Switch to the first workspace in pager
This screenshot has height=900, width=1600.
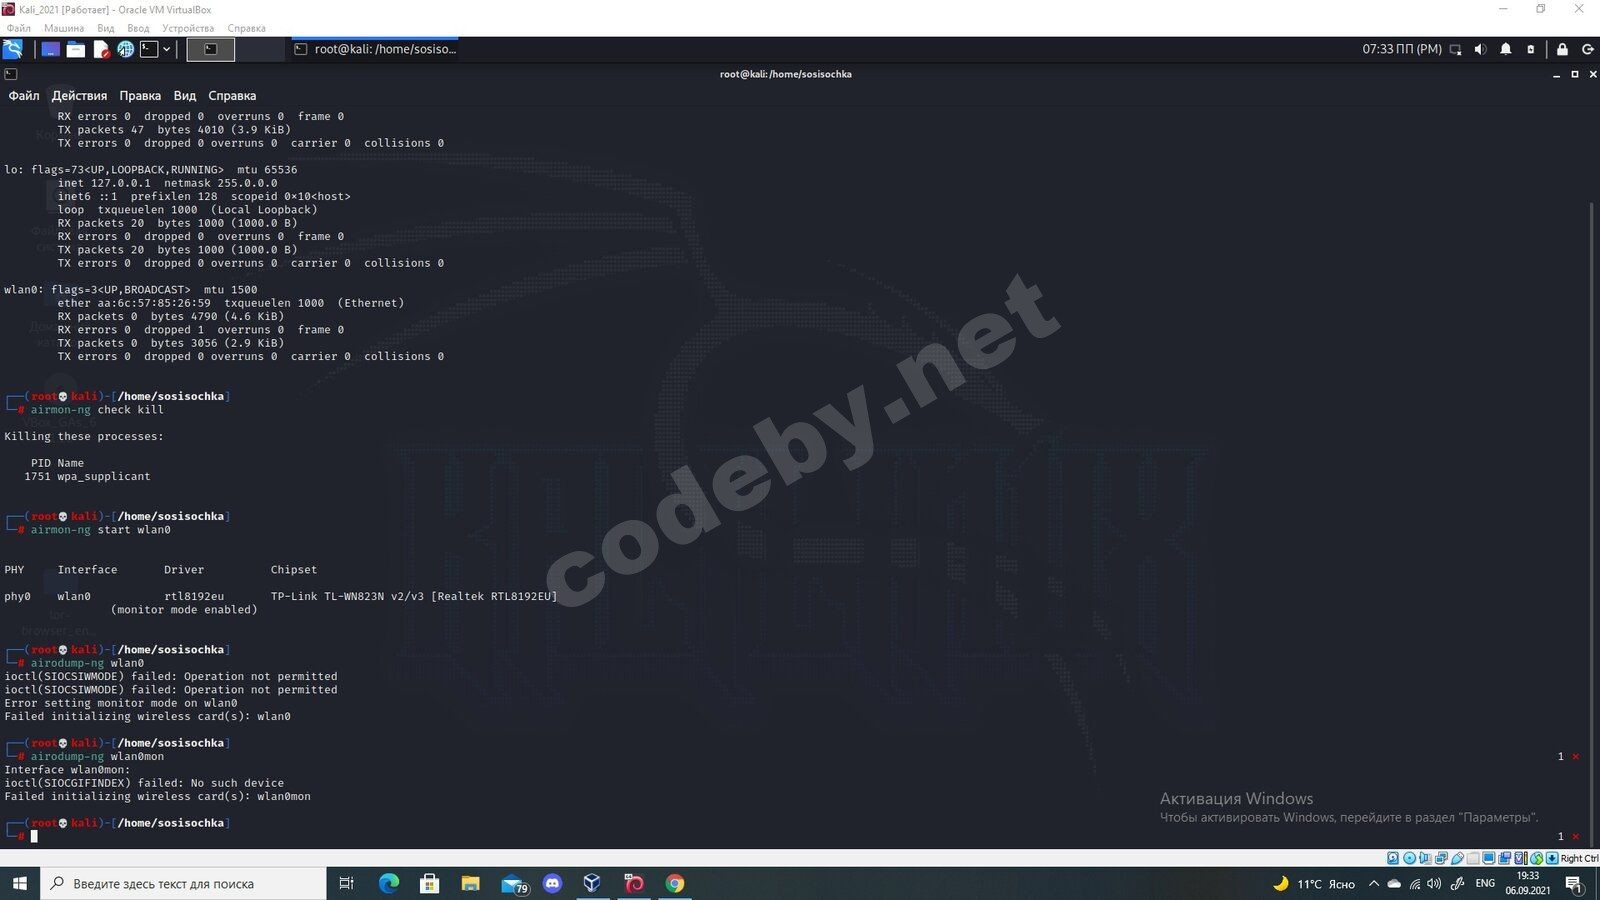click(x=211, y=49)
